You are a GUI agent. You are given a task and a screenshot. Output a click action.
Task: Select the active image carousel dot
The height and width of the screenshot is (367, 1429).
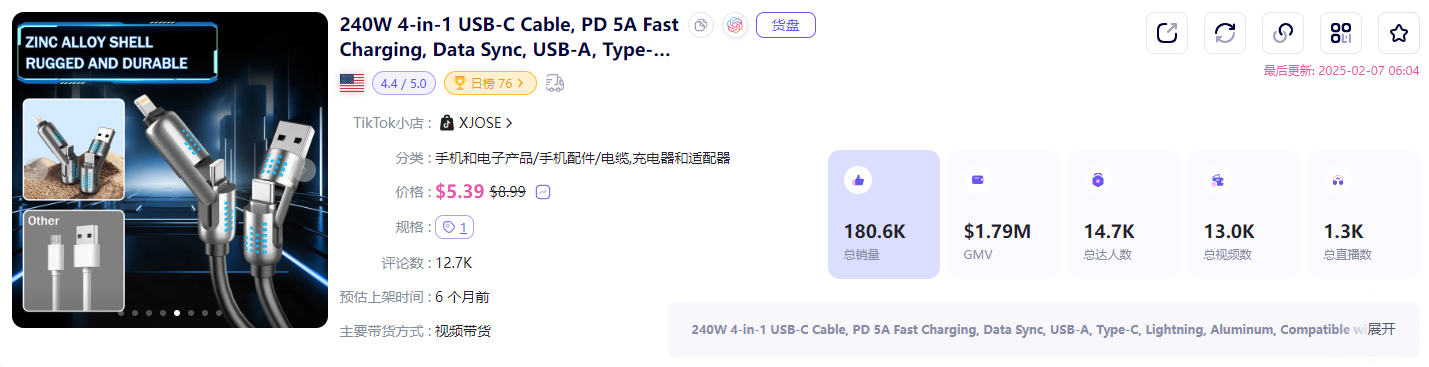(x=177, y=313)
